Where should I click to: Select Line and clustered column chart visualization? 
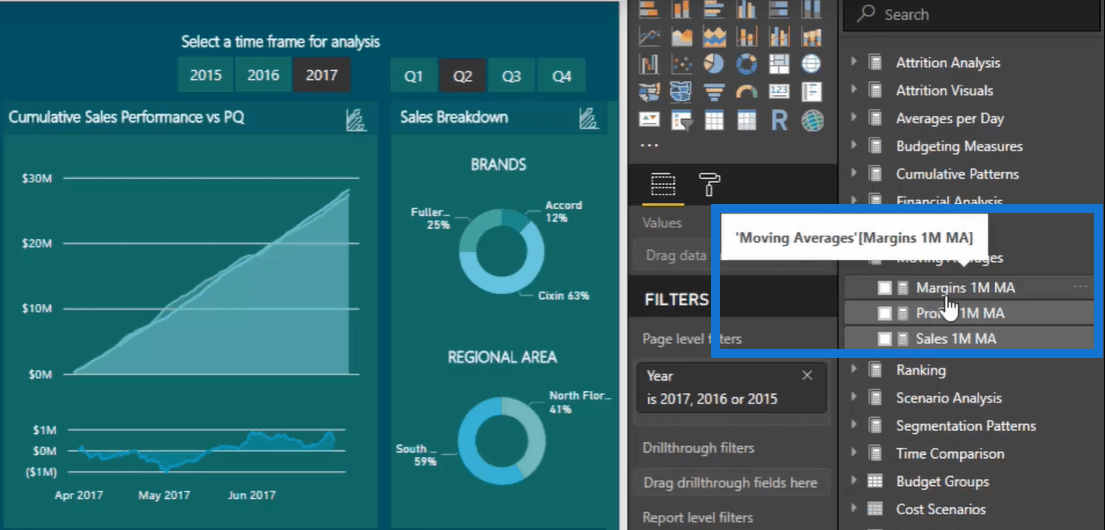[x=779, y=36]
